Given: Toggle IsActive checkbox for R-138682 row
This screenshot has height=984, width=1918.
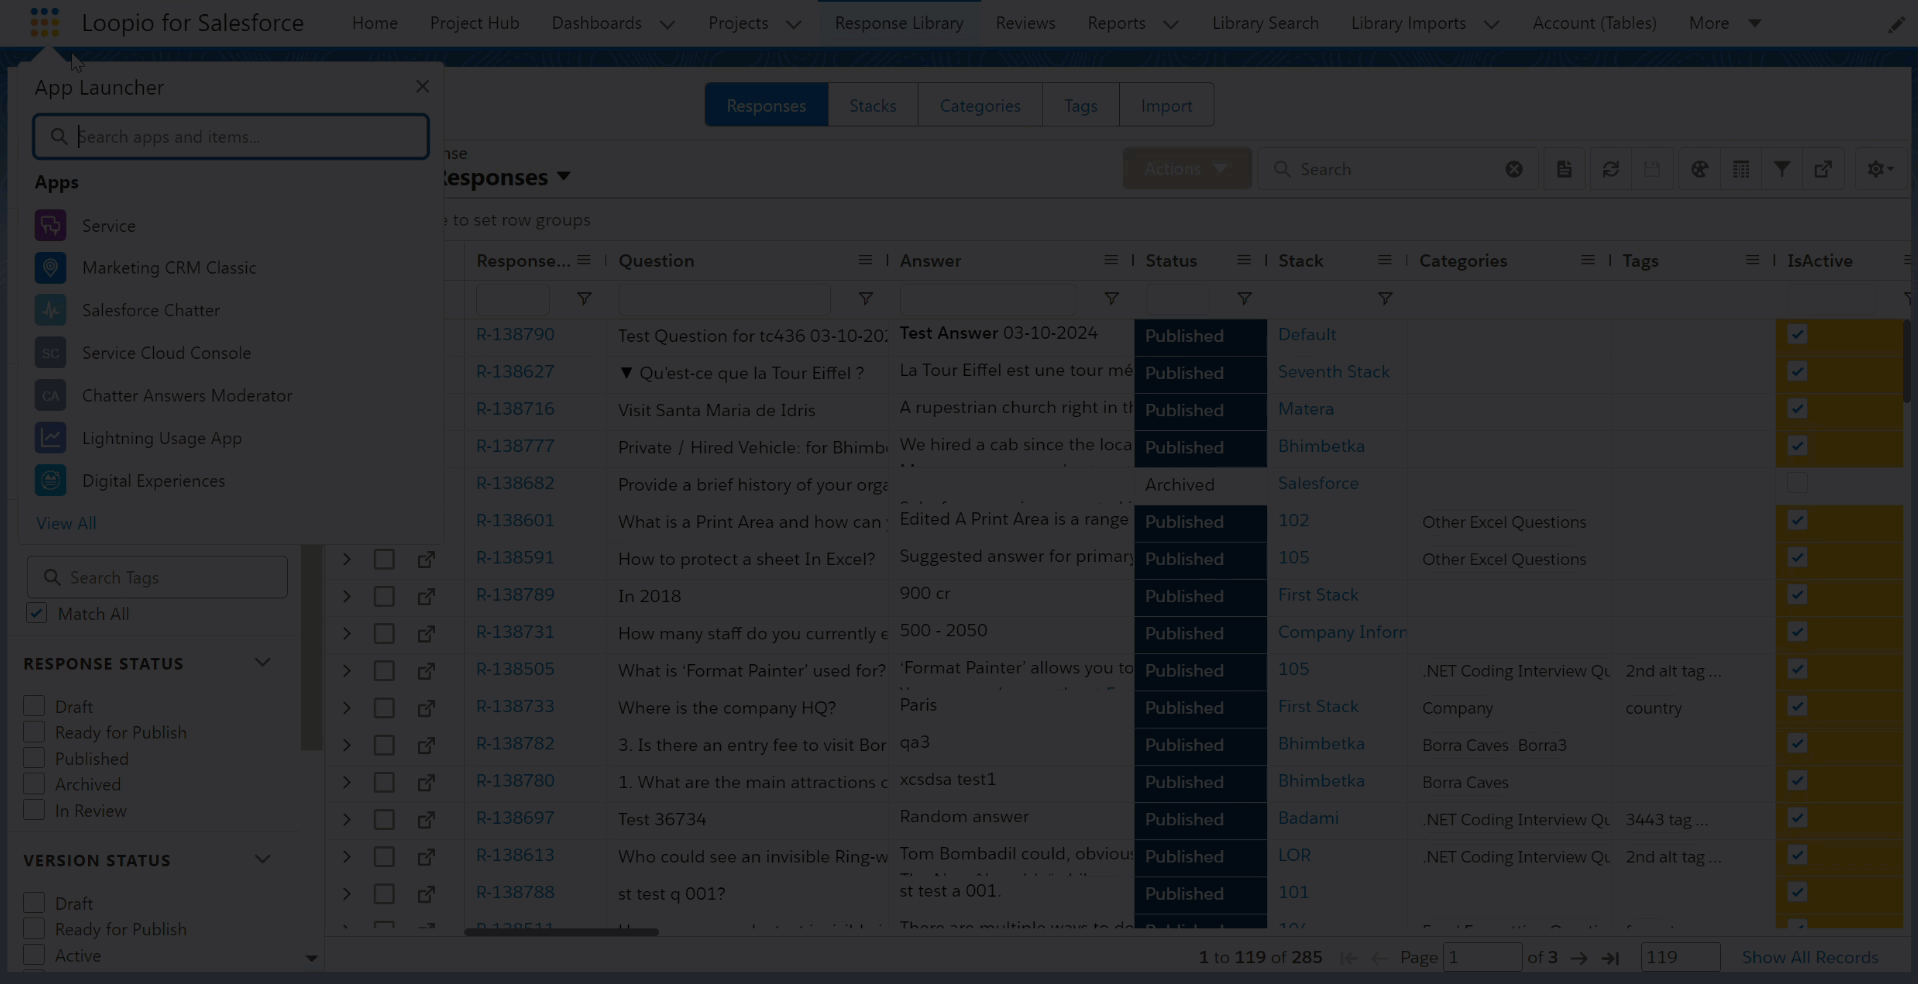Looking at the screenshot, I should coord(1797,483).
